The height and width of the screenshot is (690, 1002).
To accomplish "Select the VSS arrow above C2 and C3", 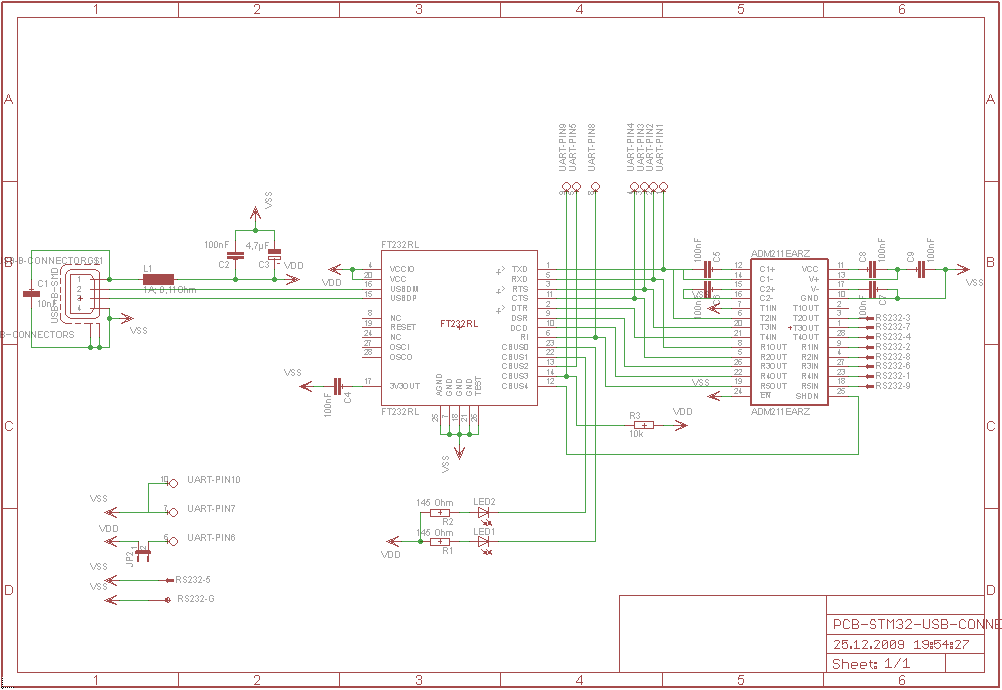I will tap(255, 213).
